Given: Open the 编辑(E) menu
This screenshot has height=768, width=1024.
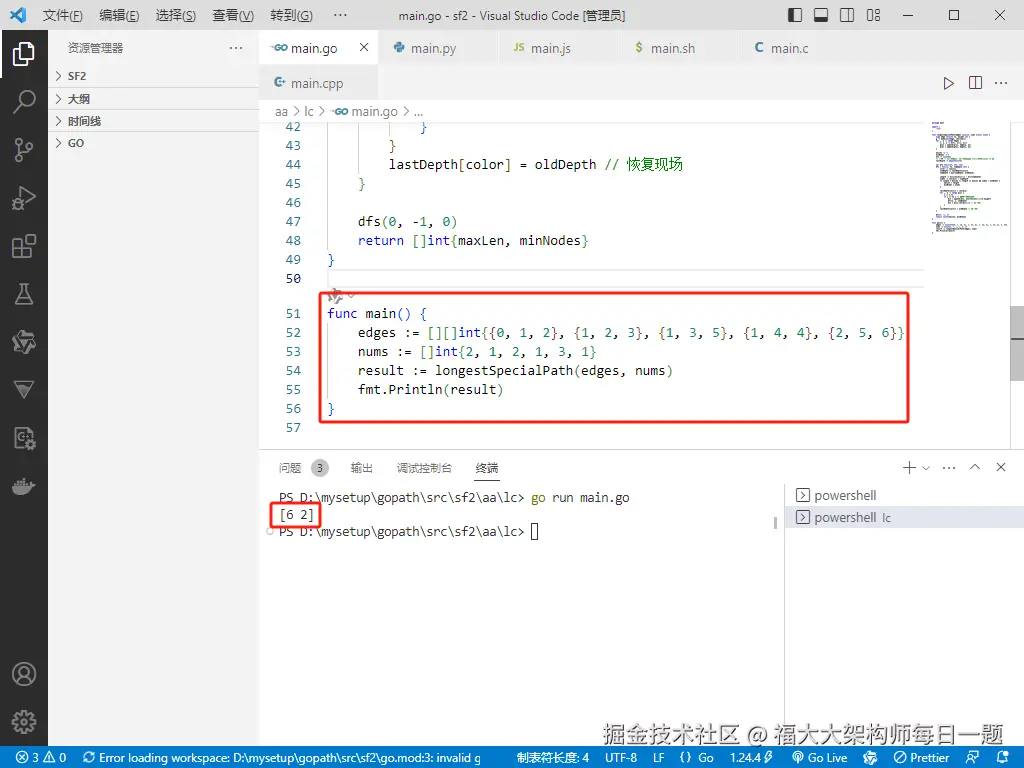Looking at the screenshot, I should click(119, 15).
